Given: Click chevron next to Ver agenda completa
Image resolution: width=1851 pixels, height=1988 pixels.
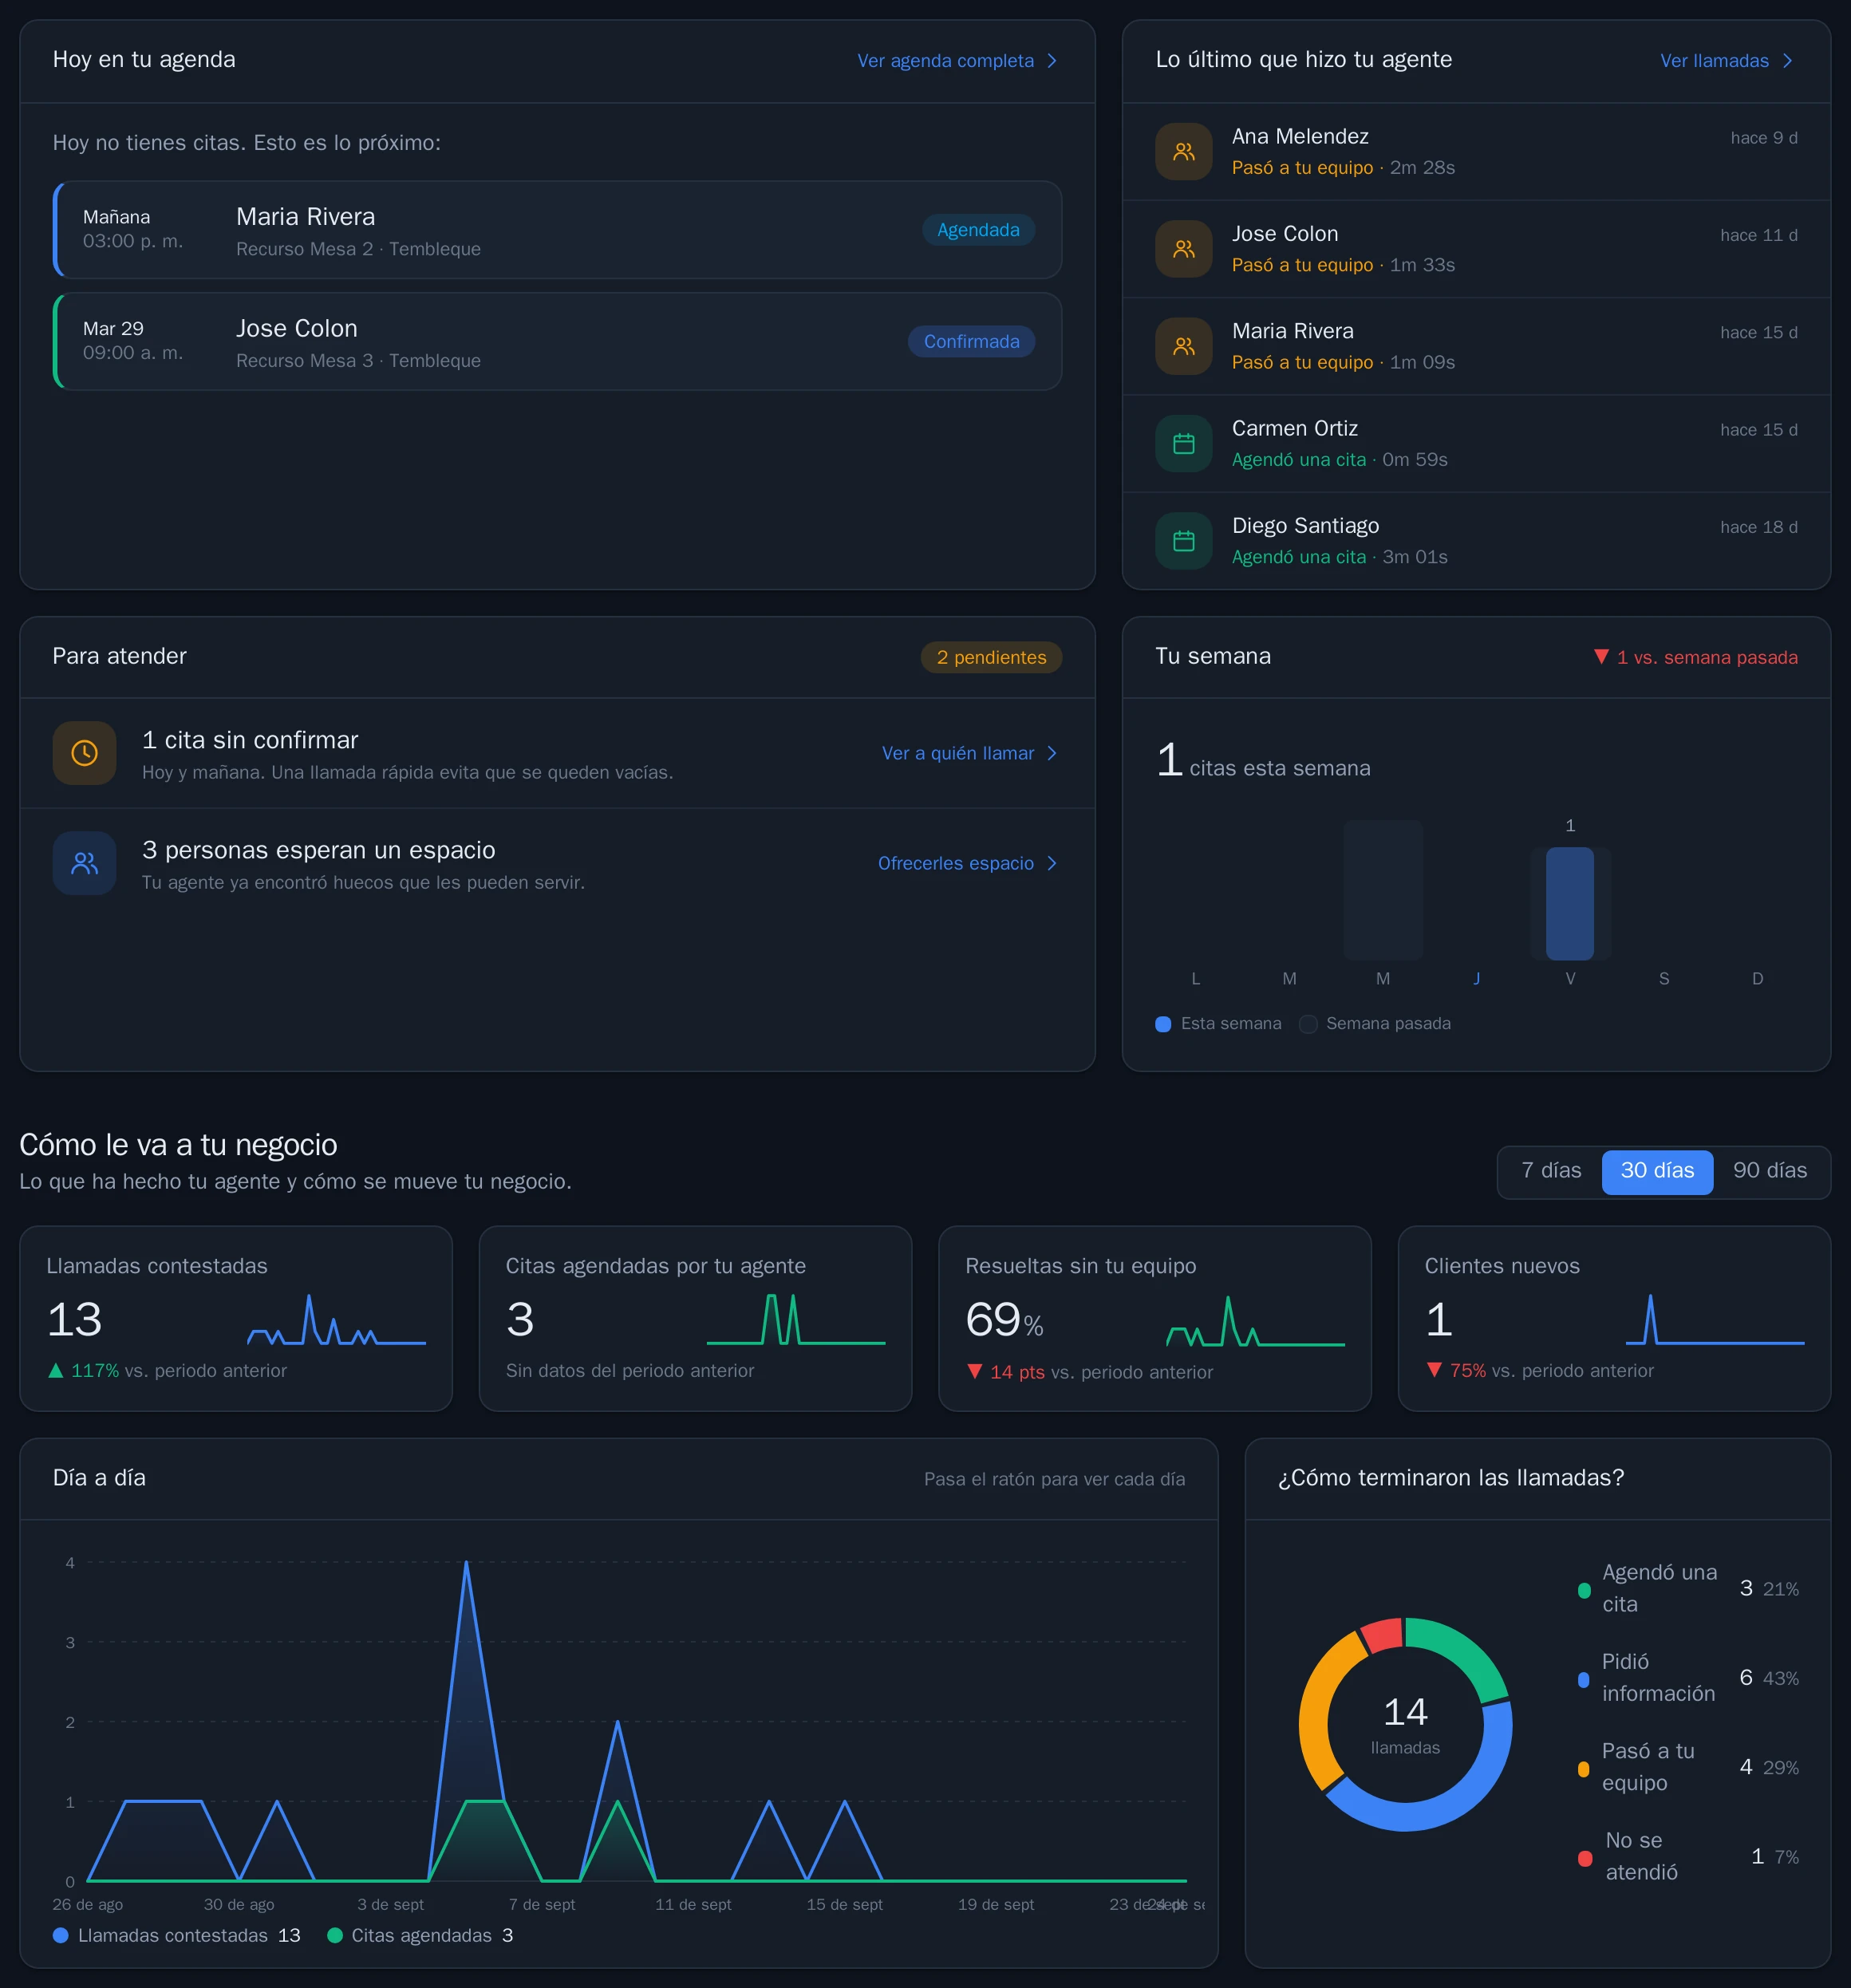Looking at the screenshot, I should click(1052, 61).
